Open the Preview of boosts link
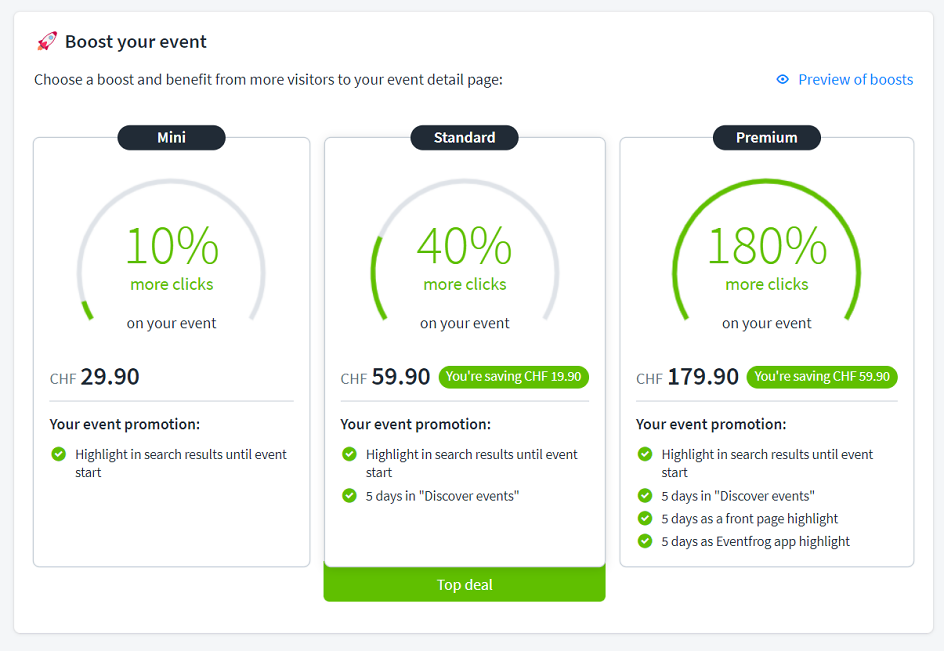 tap(855, 80)
